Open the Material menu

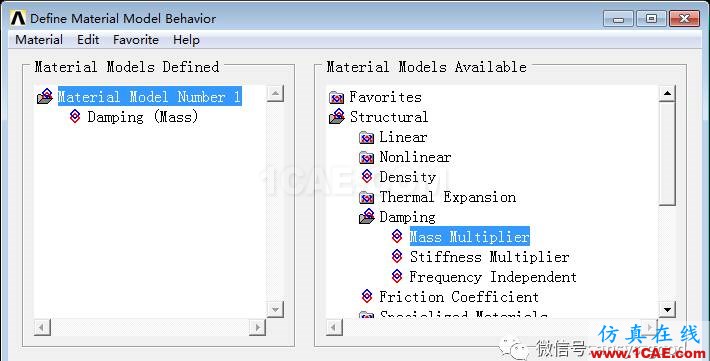coord(39,40)
